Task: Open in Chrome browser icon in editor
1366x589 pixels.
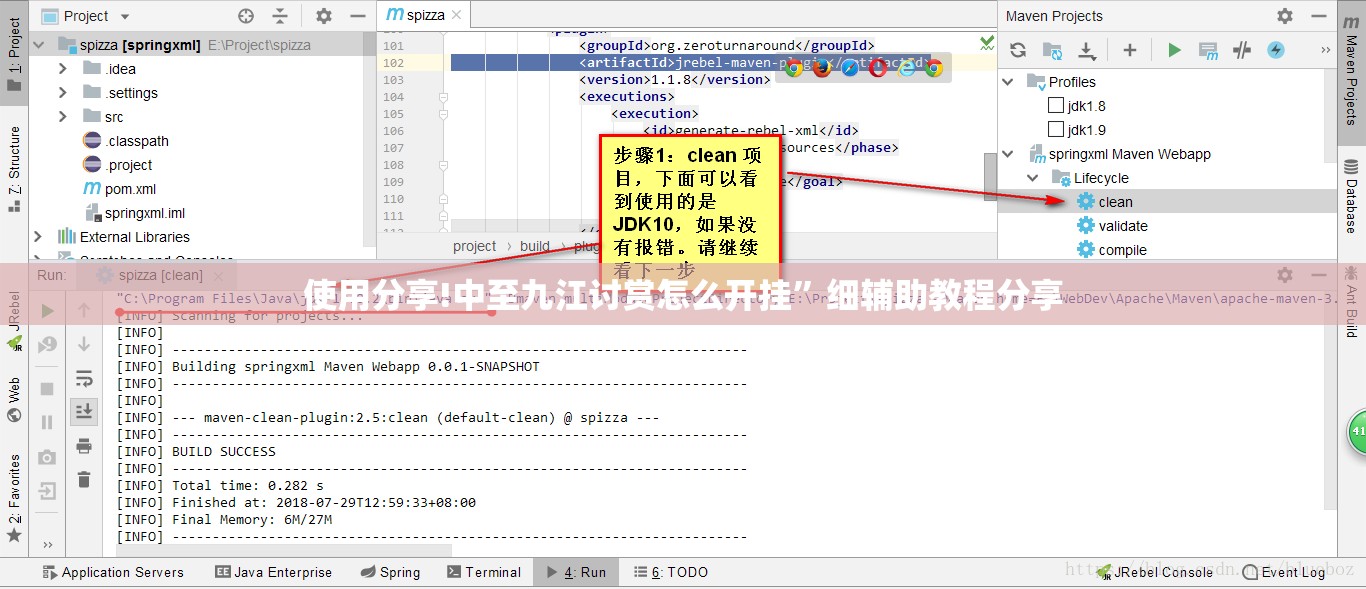Action: pyautogui.click(x=795, y=68)
